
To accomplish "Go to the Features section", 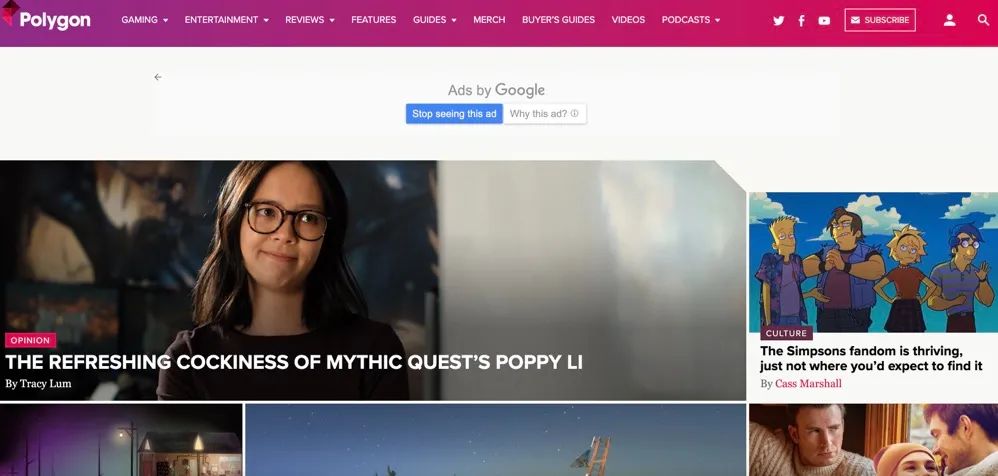I will pyautogui.click(x=374, y=20).
